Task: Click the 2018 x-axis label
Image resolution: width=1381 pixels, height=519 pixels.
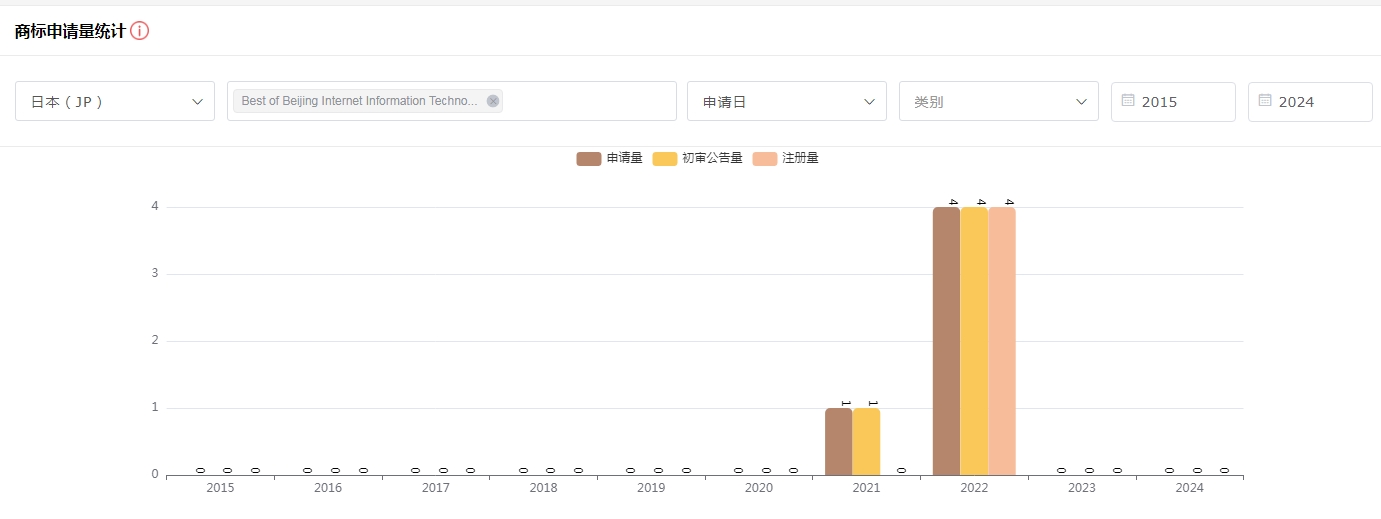Action: coord(543,488)
